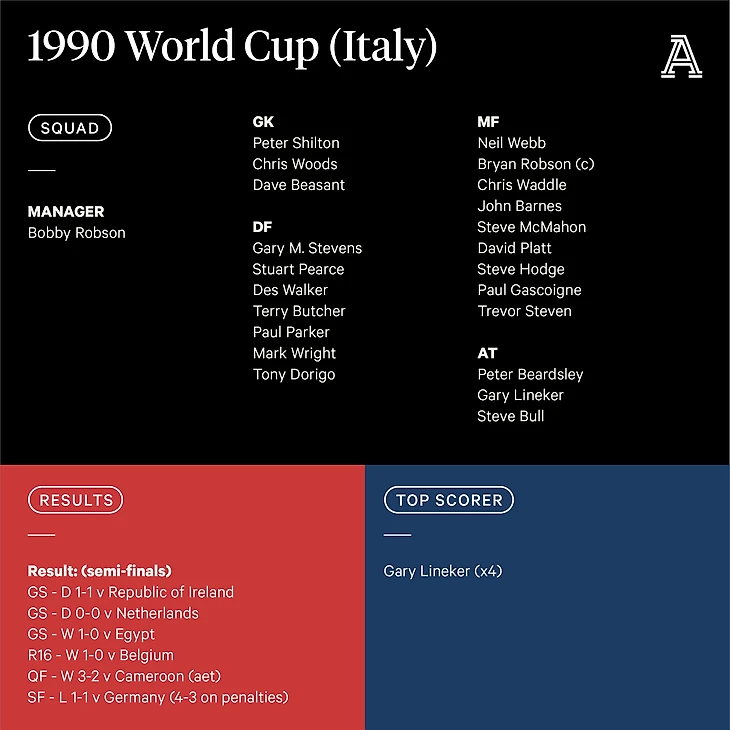
Task: Select defender Stuart Pearce
Action: 298,269
